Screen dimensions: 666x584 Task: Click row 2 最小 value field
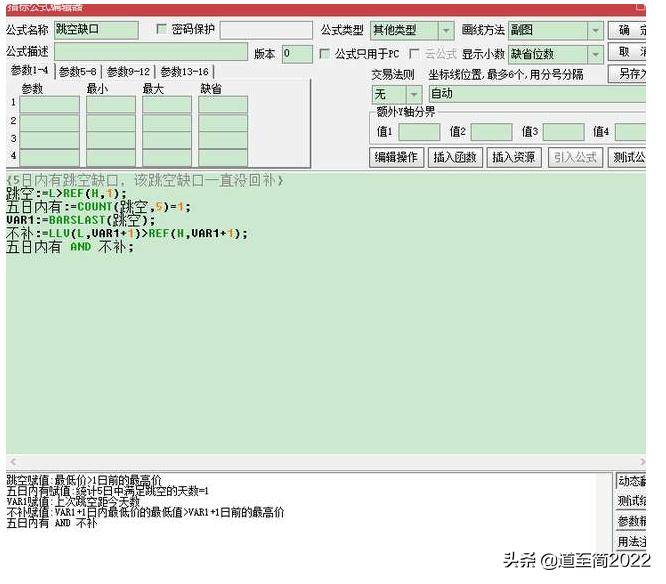tap(111, 123)
